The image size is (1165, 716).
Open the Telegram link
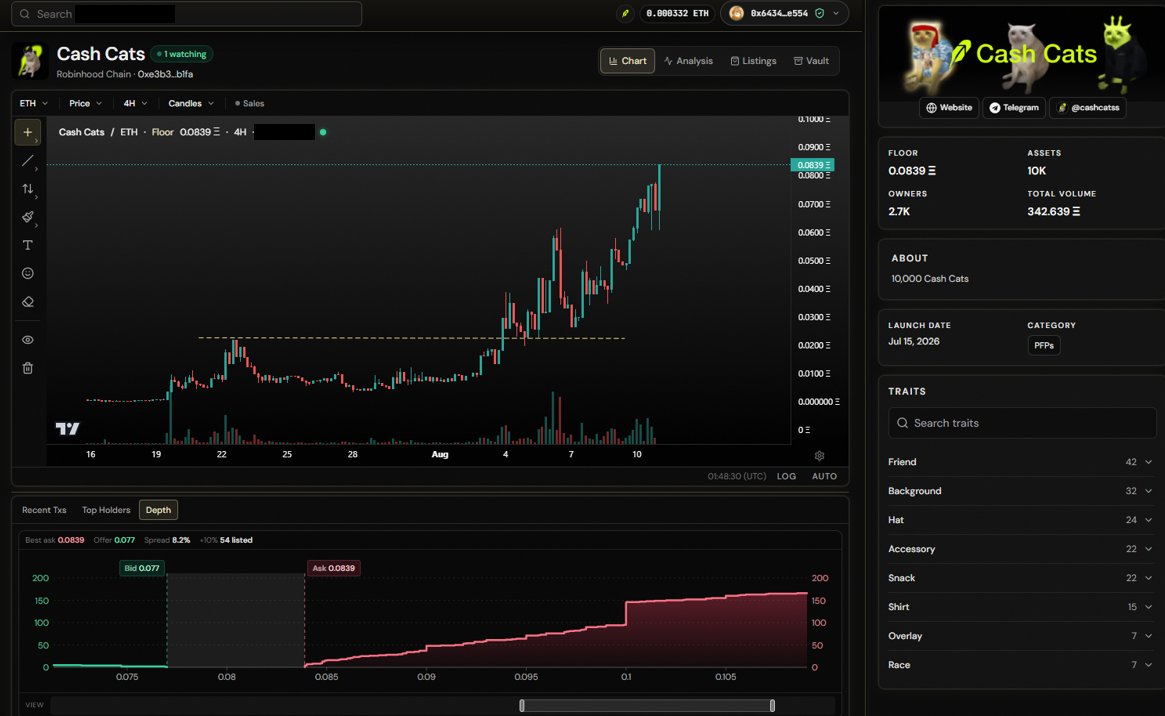pos(1014,108)
